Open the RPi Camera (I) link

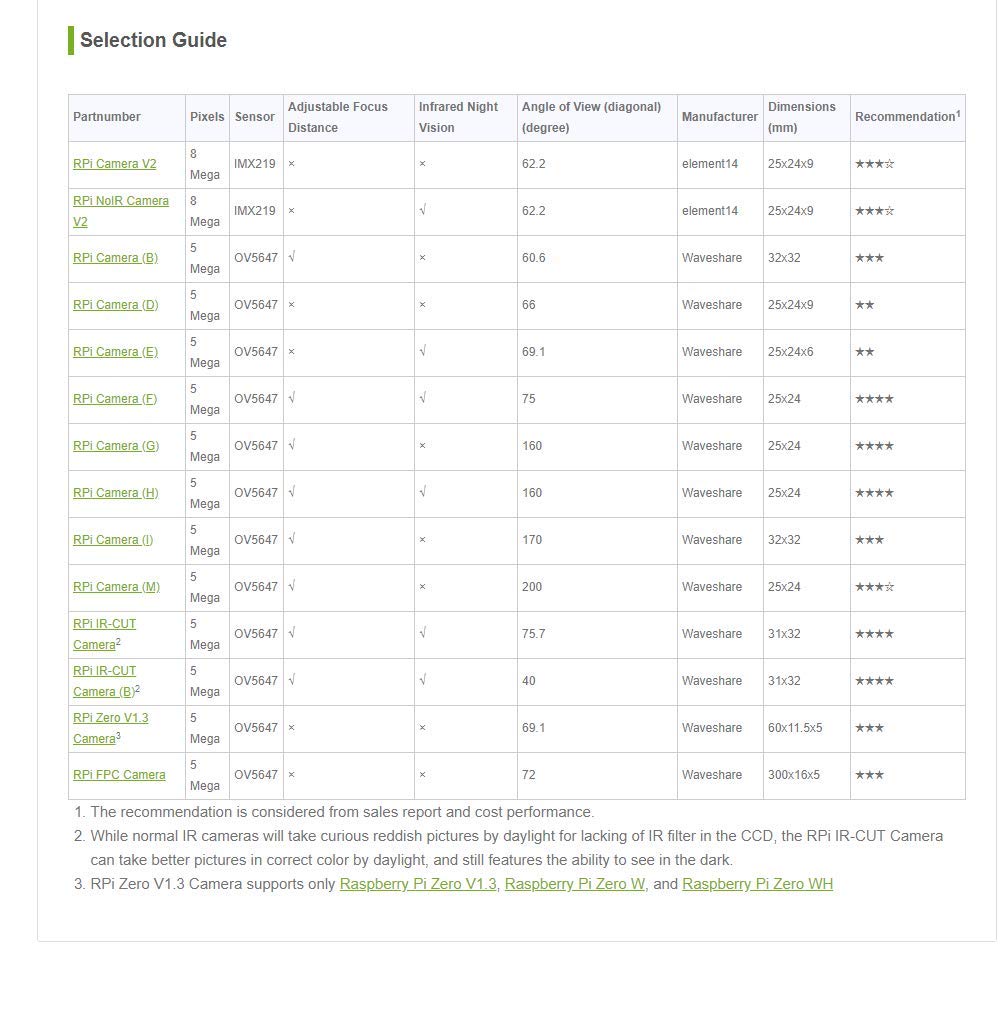coord(113,540)
